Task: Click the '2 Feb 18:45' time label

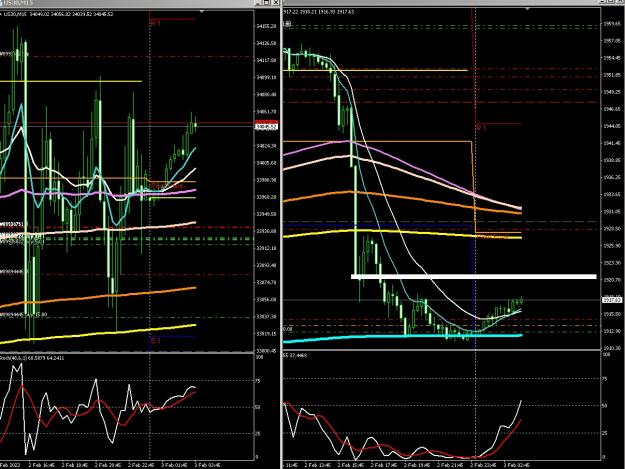Action: pos(76,465)
